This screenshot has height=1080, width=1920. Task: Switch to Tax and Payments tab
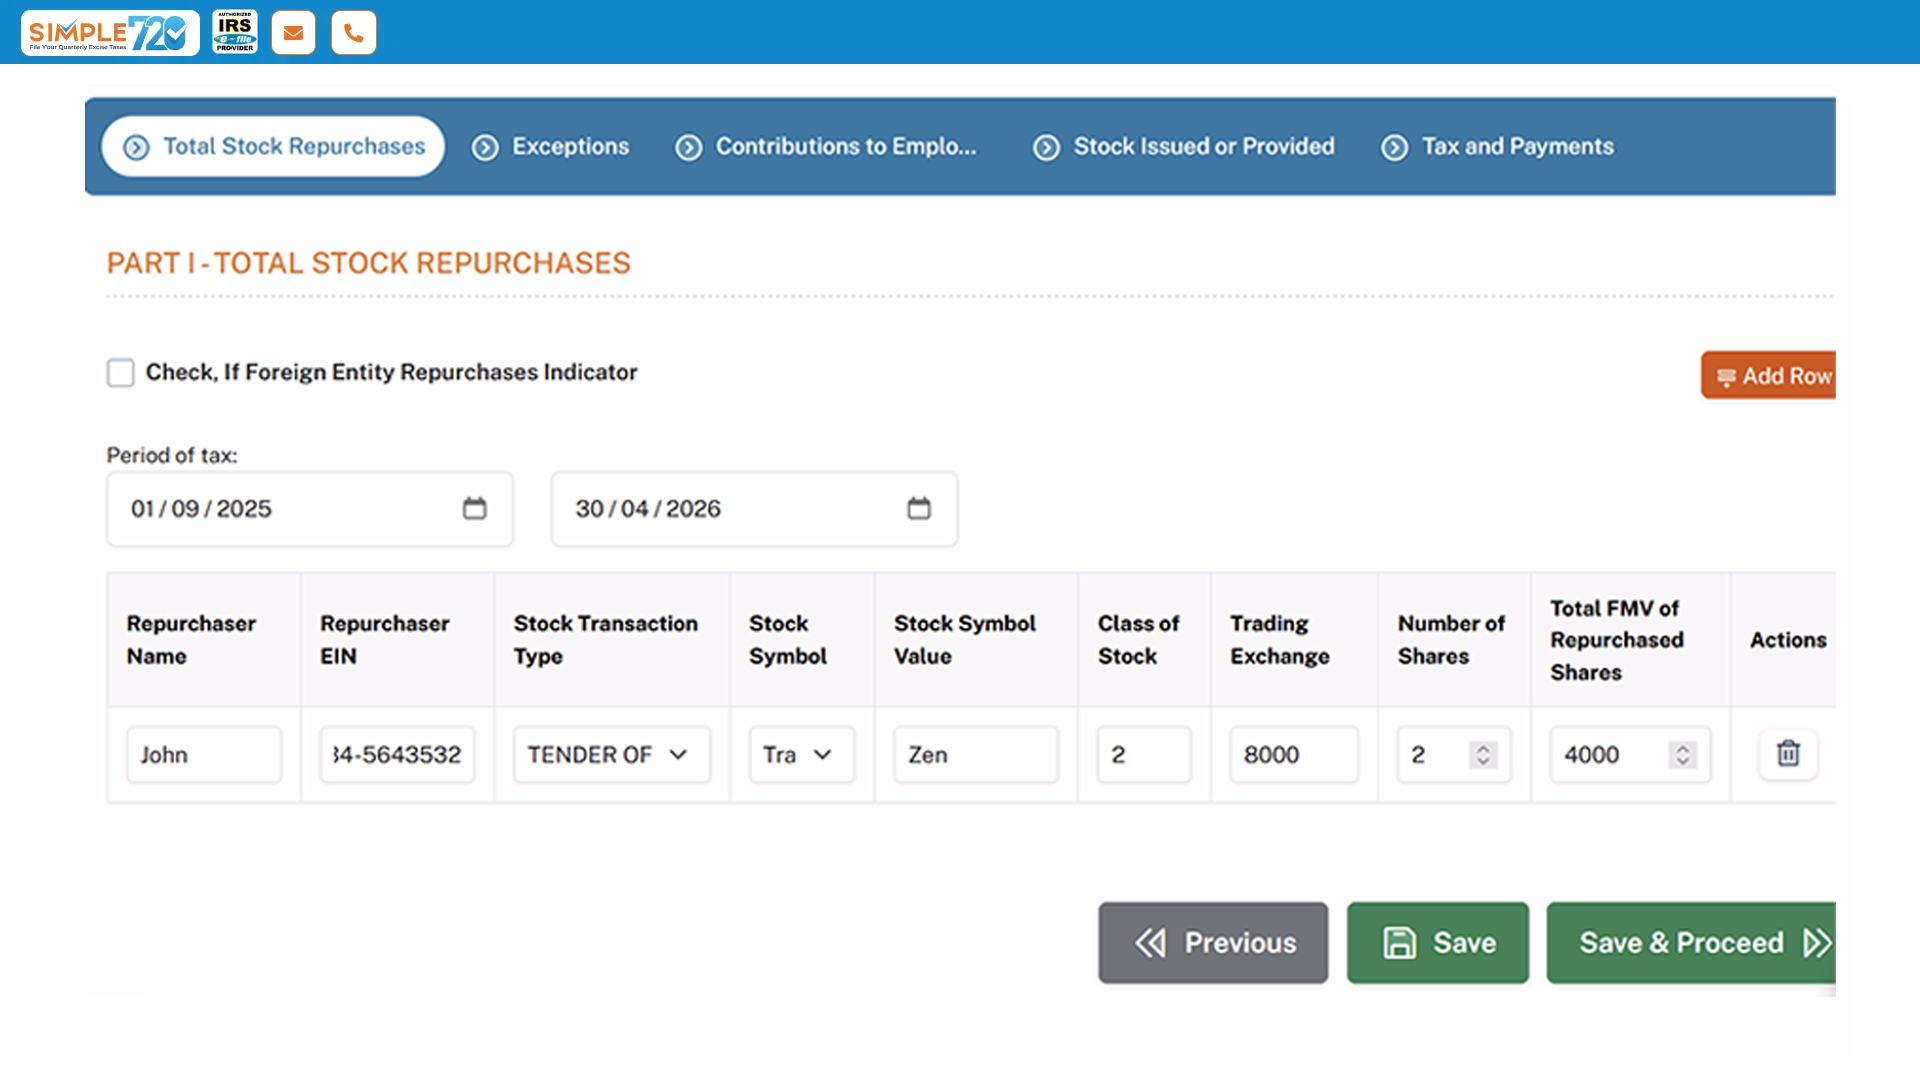point(1498,147)
